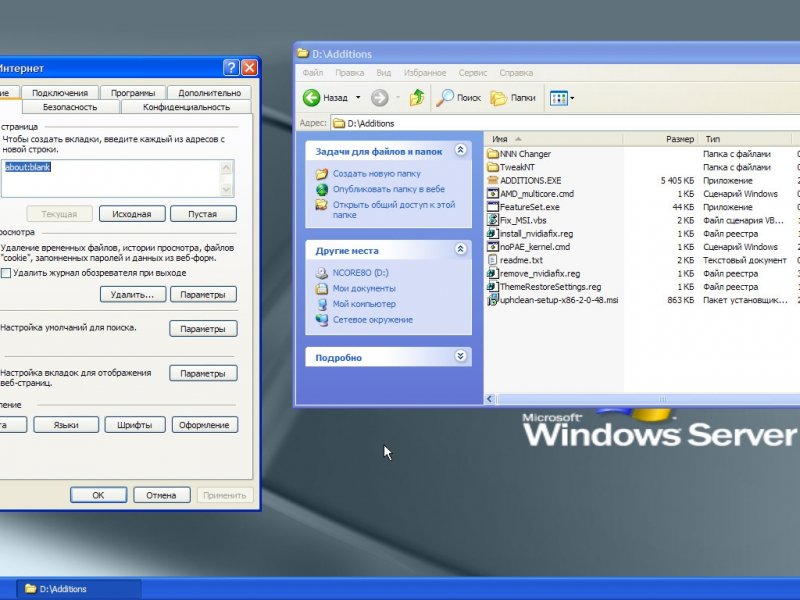Go up one folder level icon
Image resolution: width=800 pixels, height=600 pixels.
(417, 97)
